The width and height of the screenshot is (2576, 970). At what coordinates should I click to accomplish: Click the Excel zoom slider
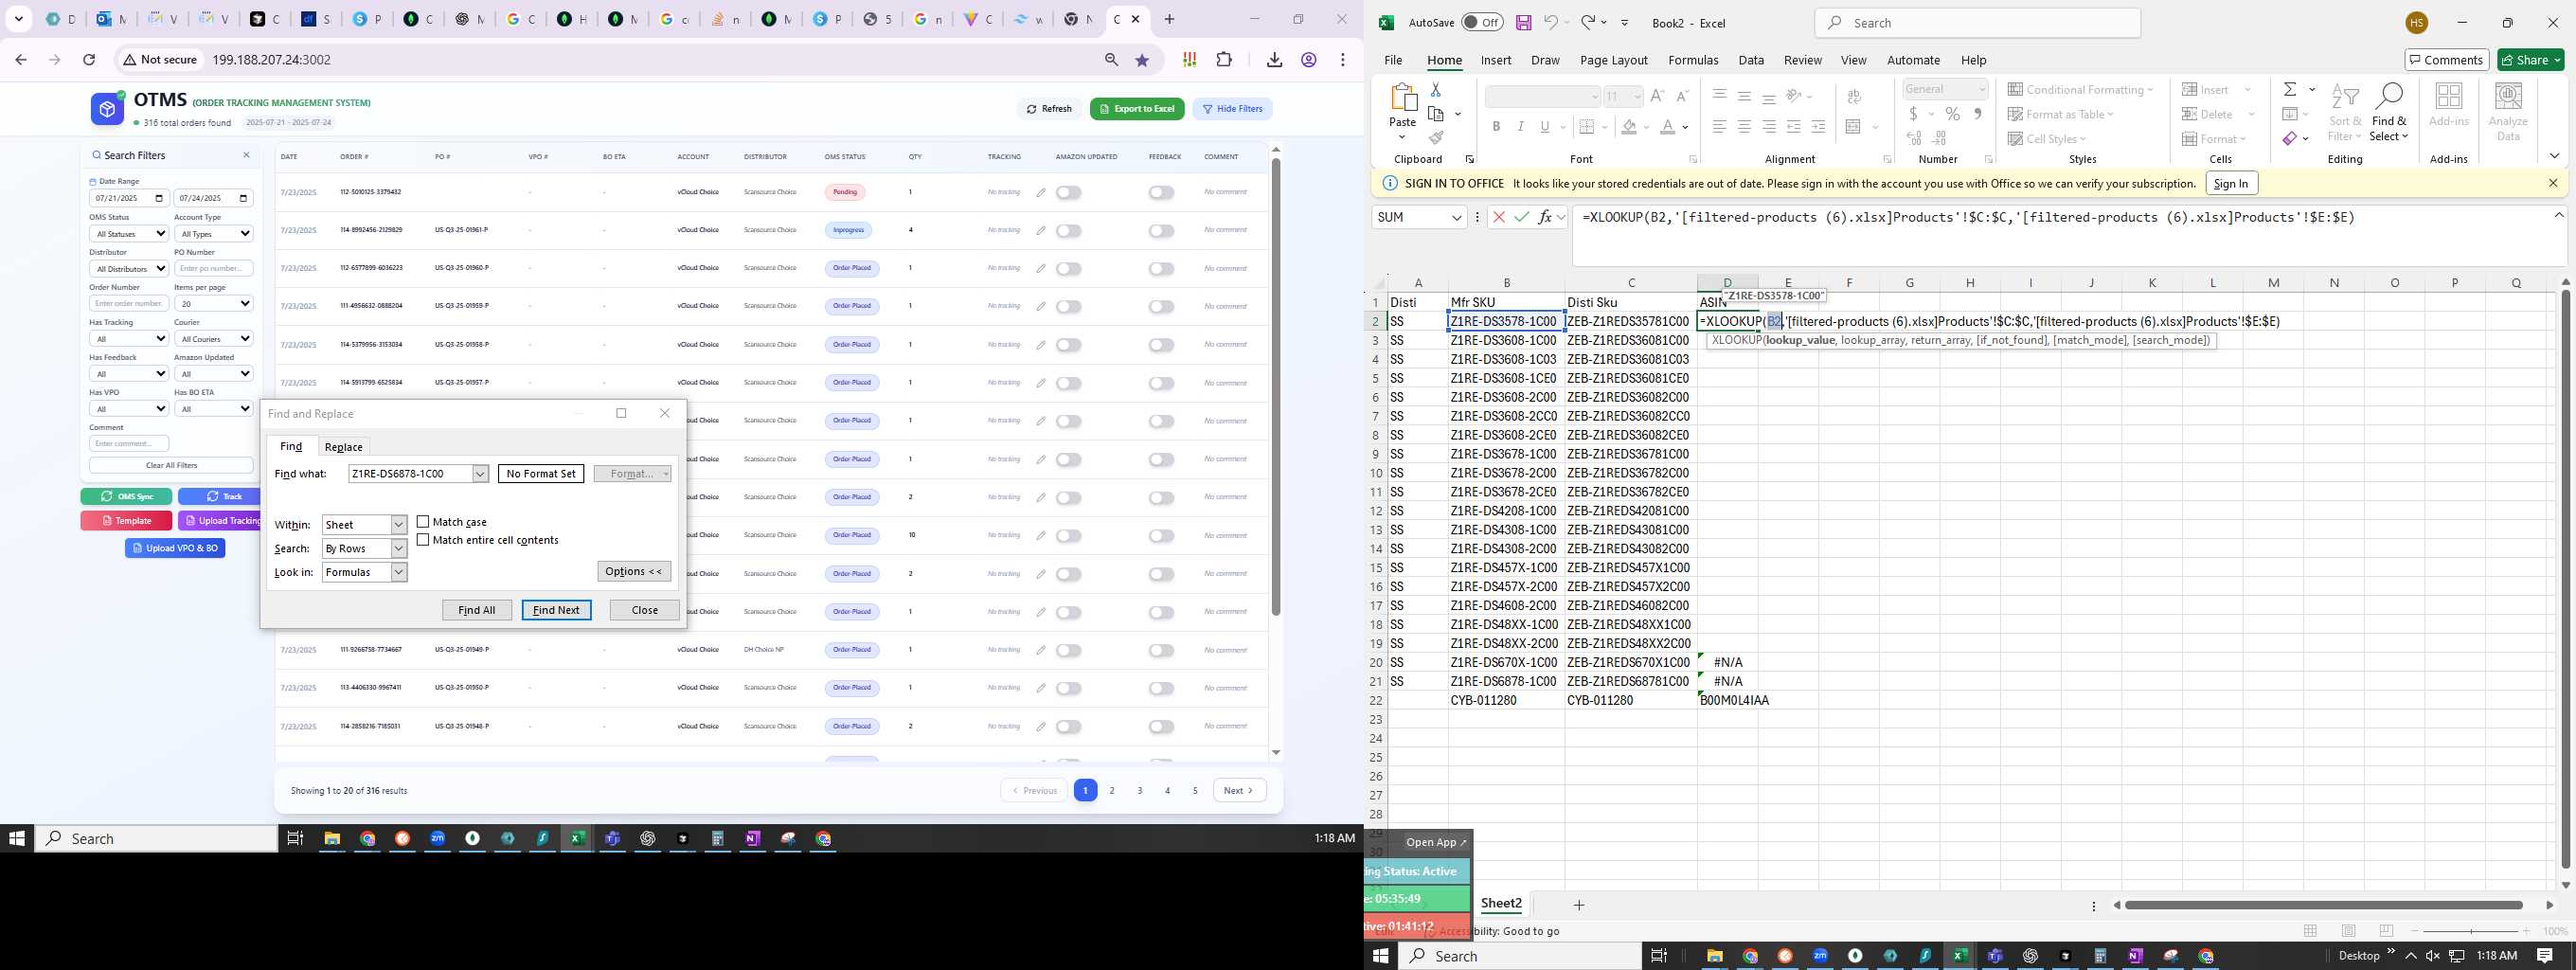(2471, 931)
